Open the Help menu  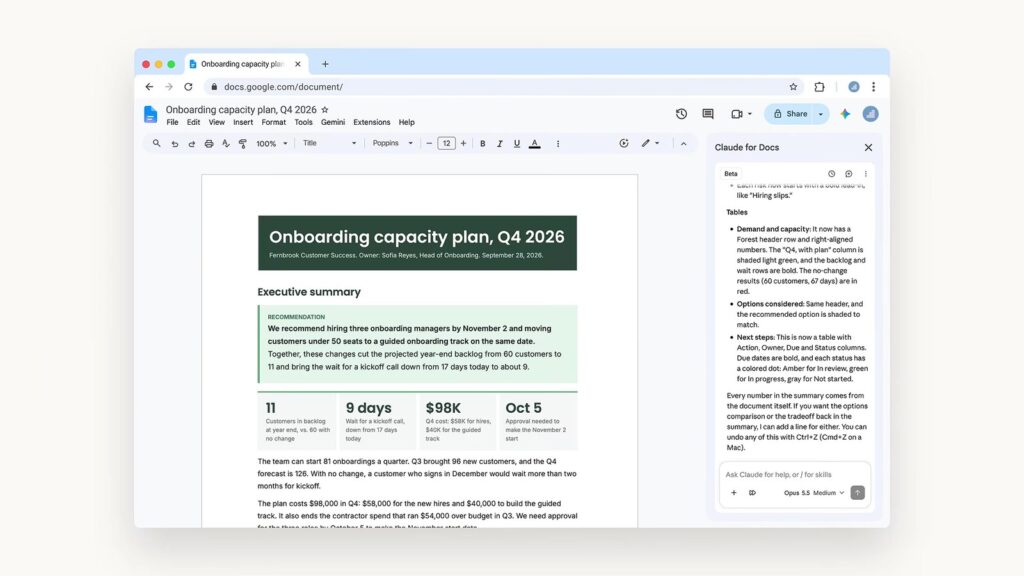coord(406,122)
